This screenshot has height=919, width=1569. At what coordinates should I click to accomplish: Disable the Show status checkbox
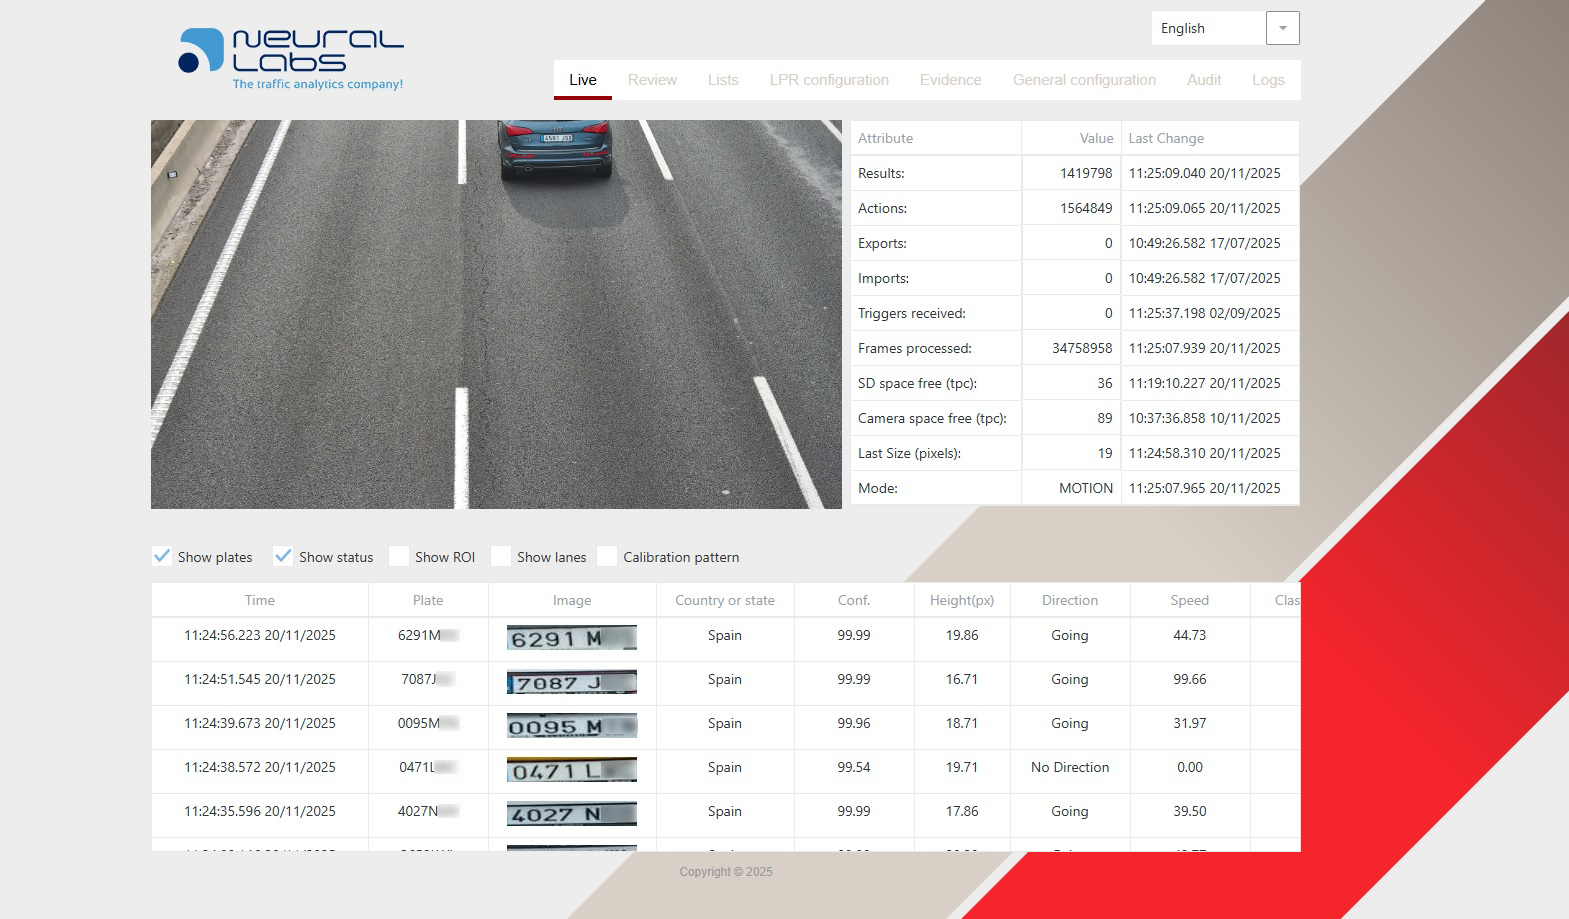283,556
